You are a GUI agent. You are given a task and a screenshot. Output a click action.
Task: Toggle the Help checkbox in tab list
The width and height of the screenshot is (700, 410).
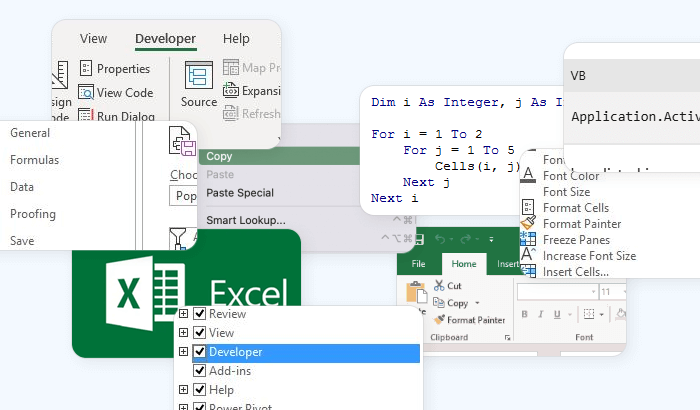tap(200, 389)
